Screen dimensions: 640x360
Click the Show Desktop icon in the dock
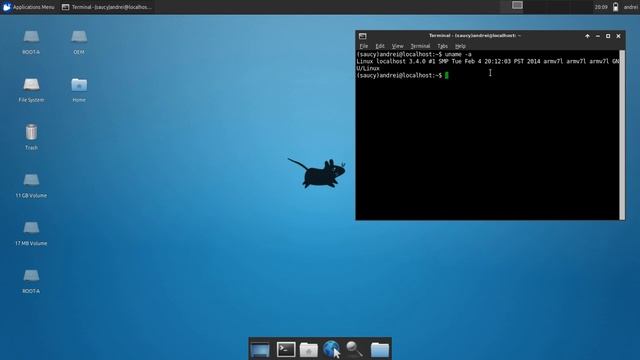pyautogui.click(x=260, y=350)
